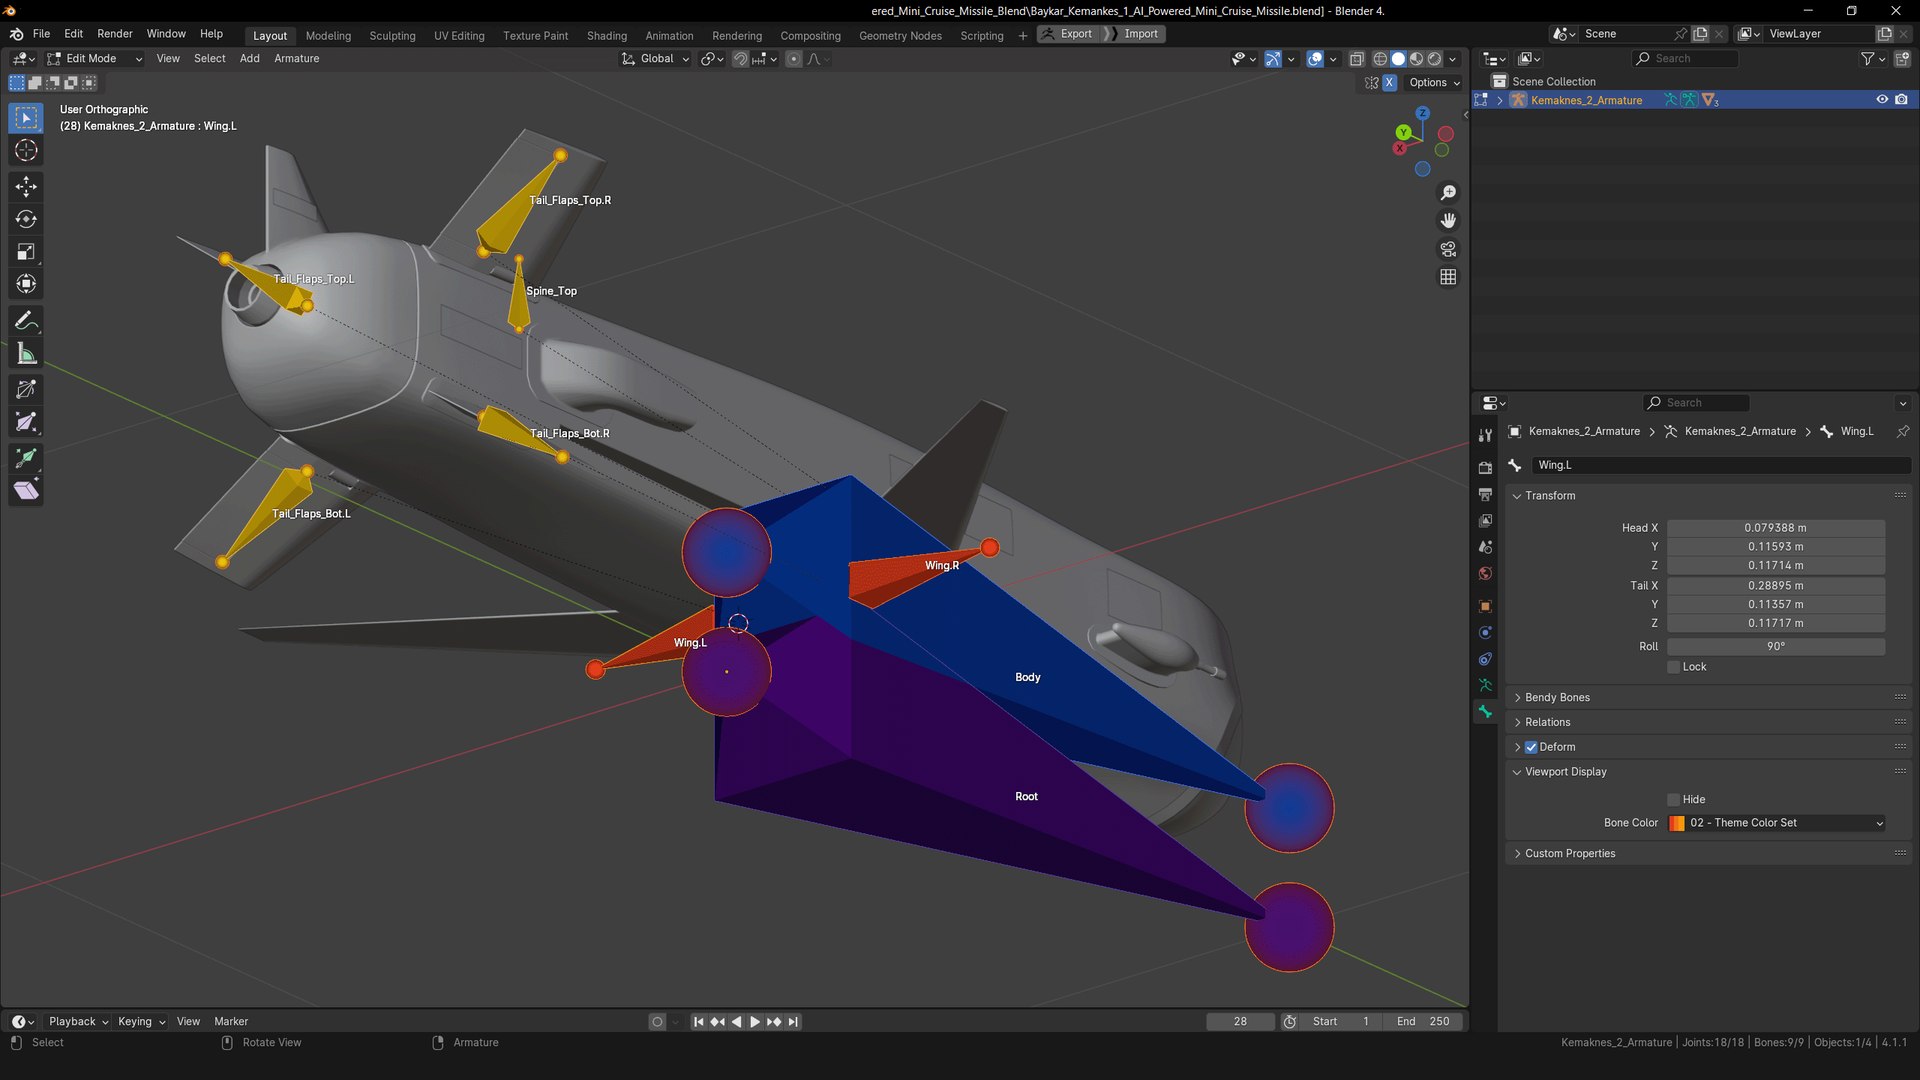Open the Options popover in viewport header

[x=1434, y=83]
